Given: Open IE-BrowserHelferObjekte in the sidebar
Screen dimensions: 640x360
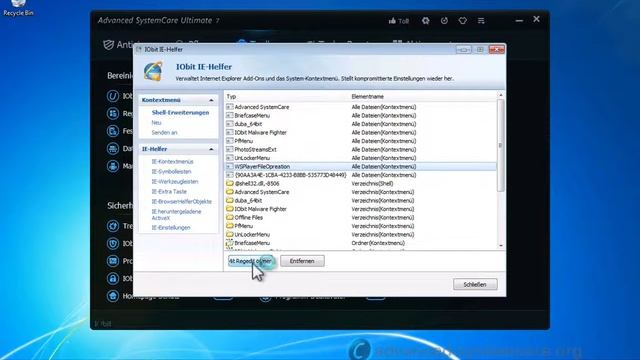Looking at the screenshot, I should click(182, 202).
